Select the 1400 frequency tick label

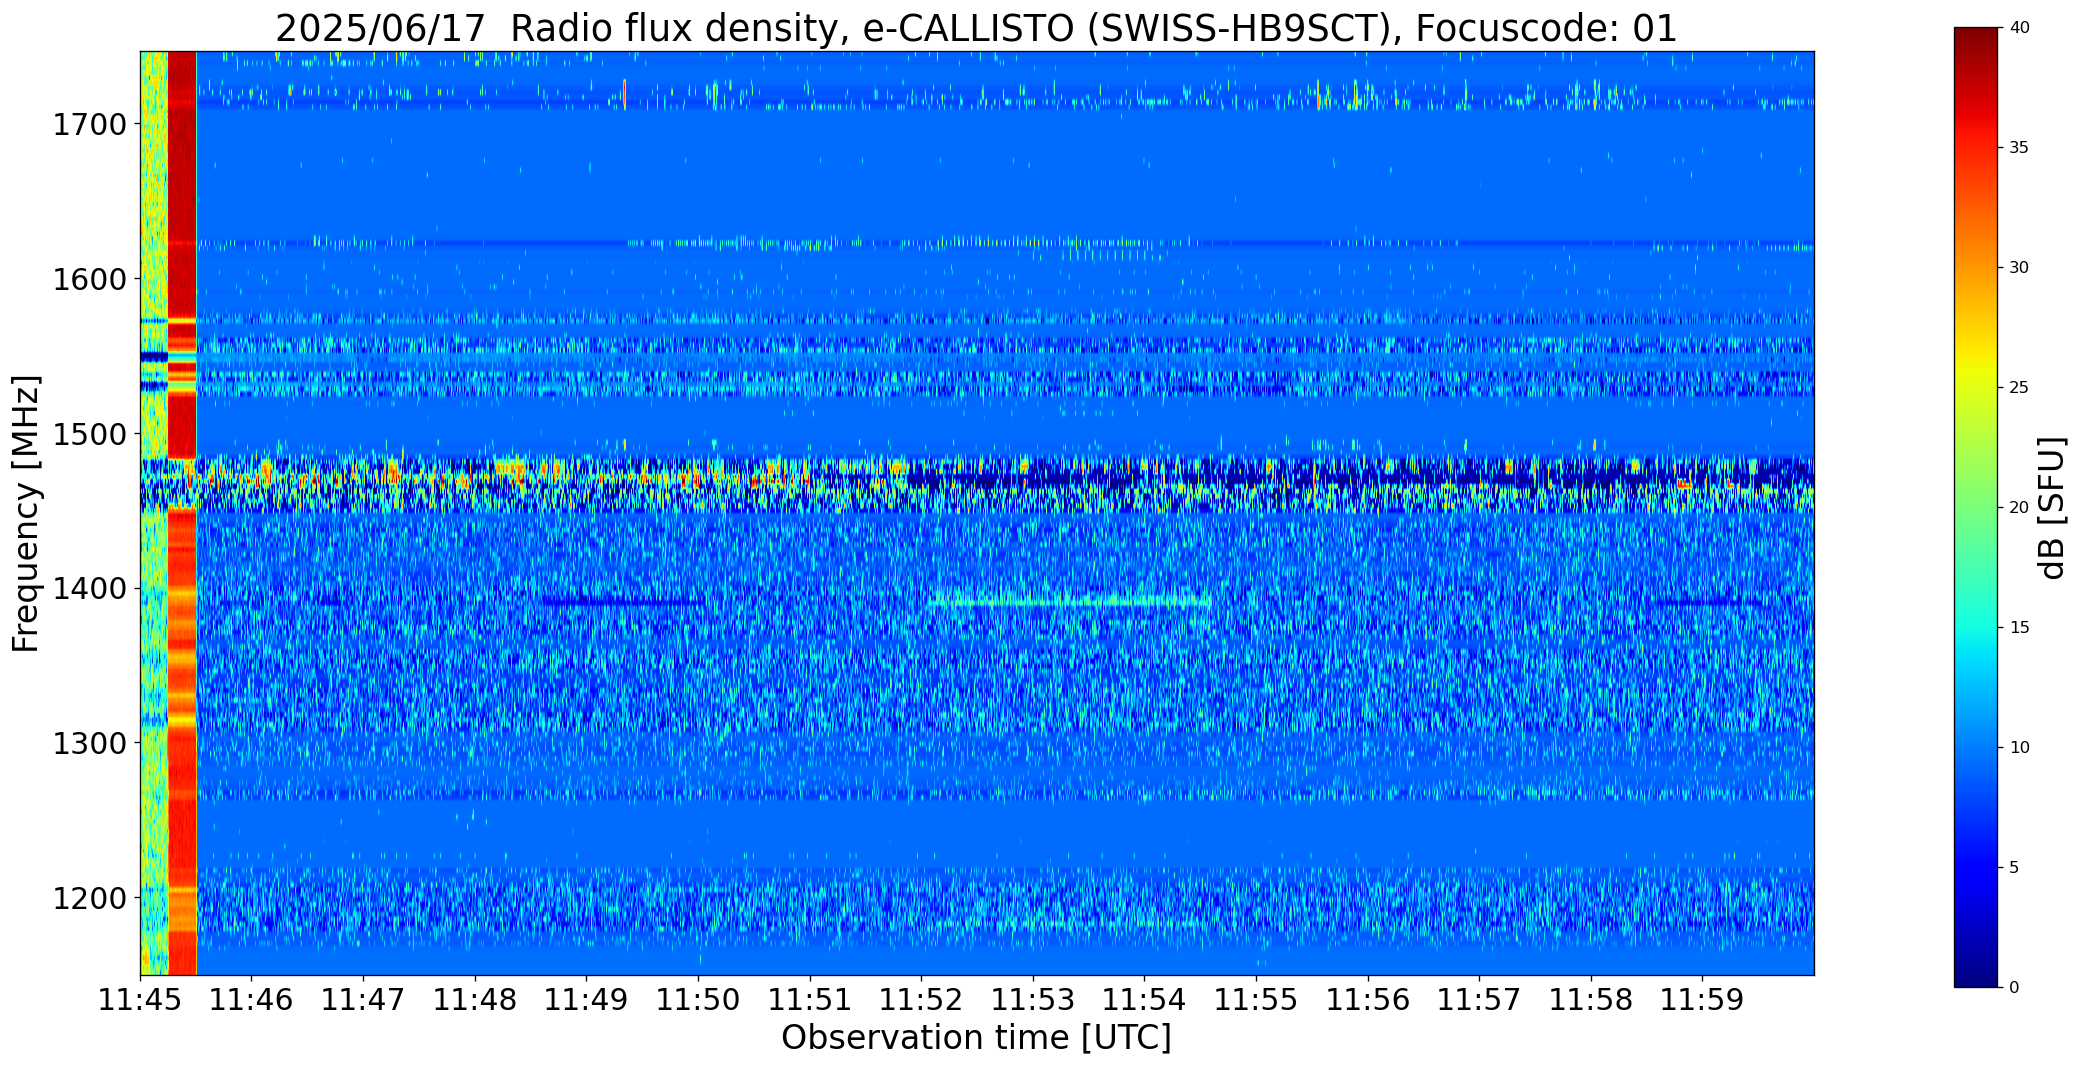[89, 589]
